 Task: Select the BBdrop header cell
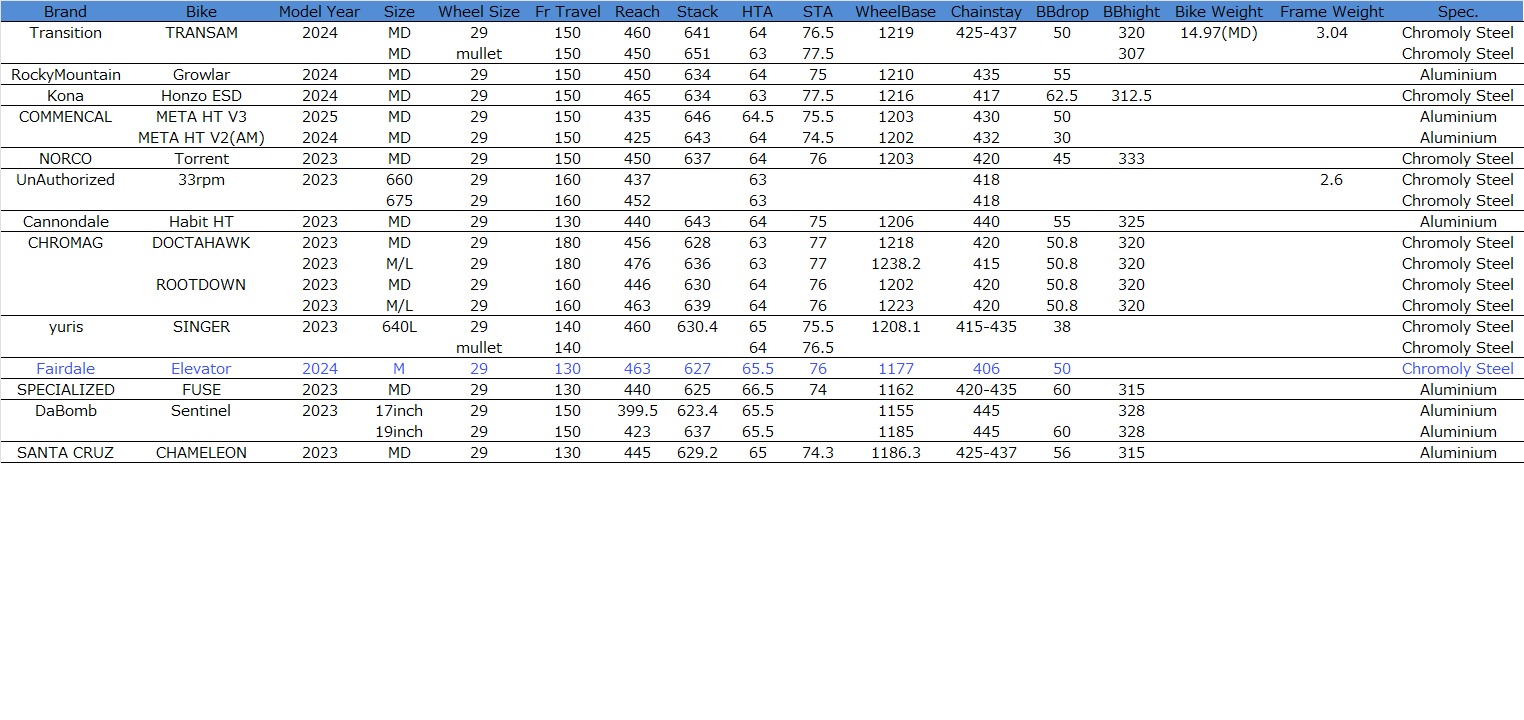(1062, 12)
